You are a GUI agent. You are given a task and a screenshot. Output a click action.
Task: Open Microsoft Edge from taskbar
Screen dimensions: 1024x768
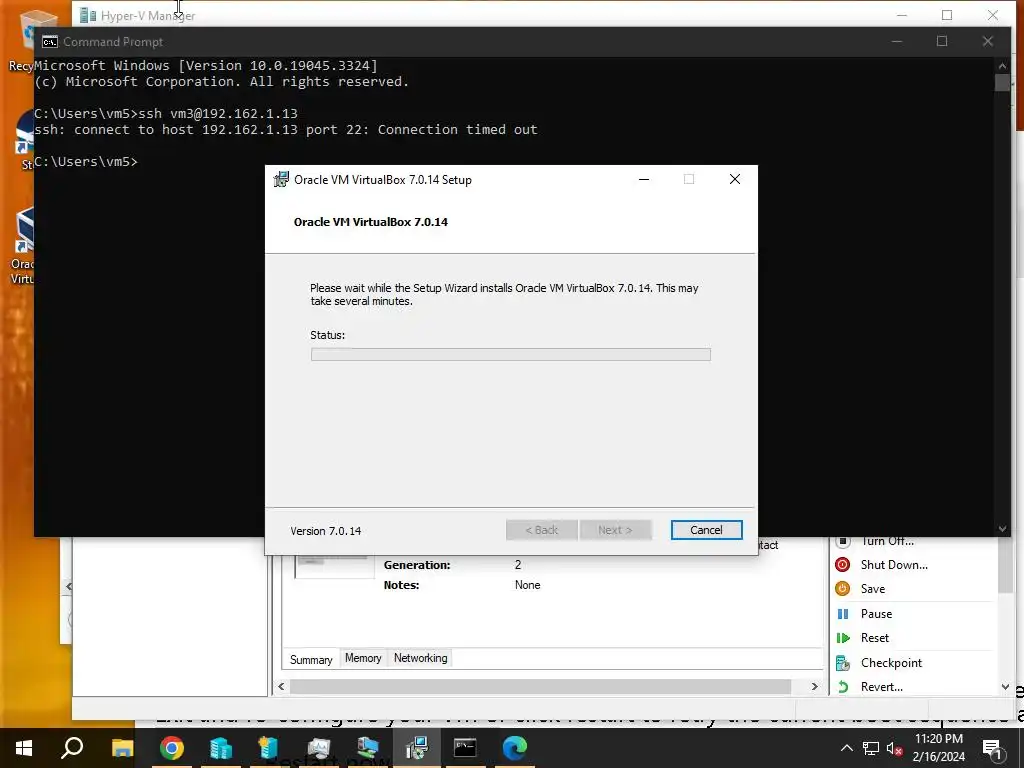[515, 748]
